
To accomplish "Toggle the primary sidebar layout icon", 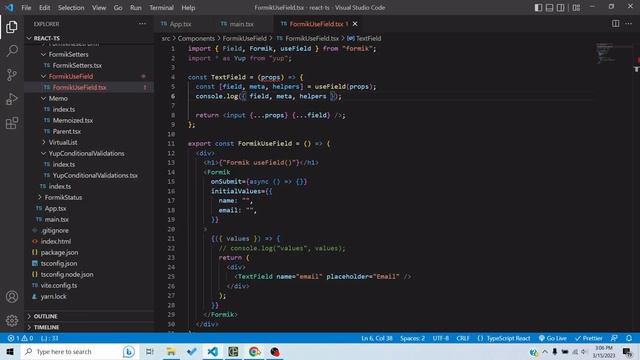I will 538,7.
